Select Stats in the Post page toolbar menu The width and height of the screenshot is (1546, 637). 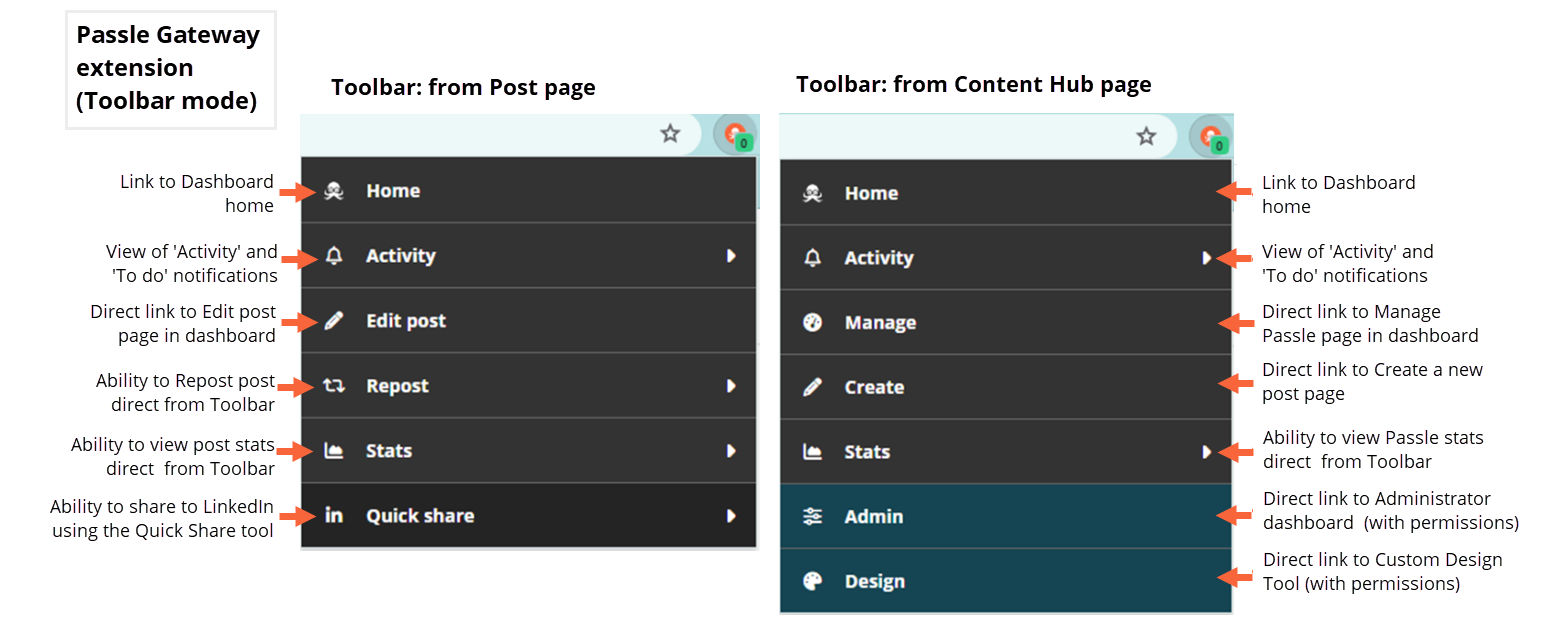(x=528, y=451)
